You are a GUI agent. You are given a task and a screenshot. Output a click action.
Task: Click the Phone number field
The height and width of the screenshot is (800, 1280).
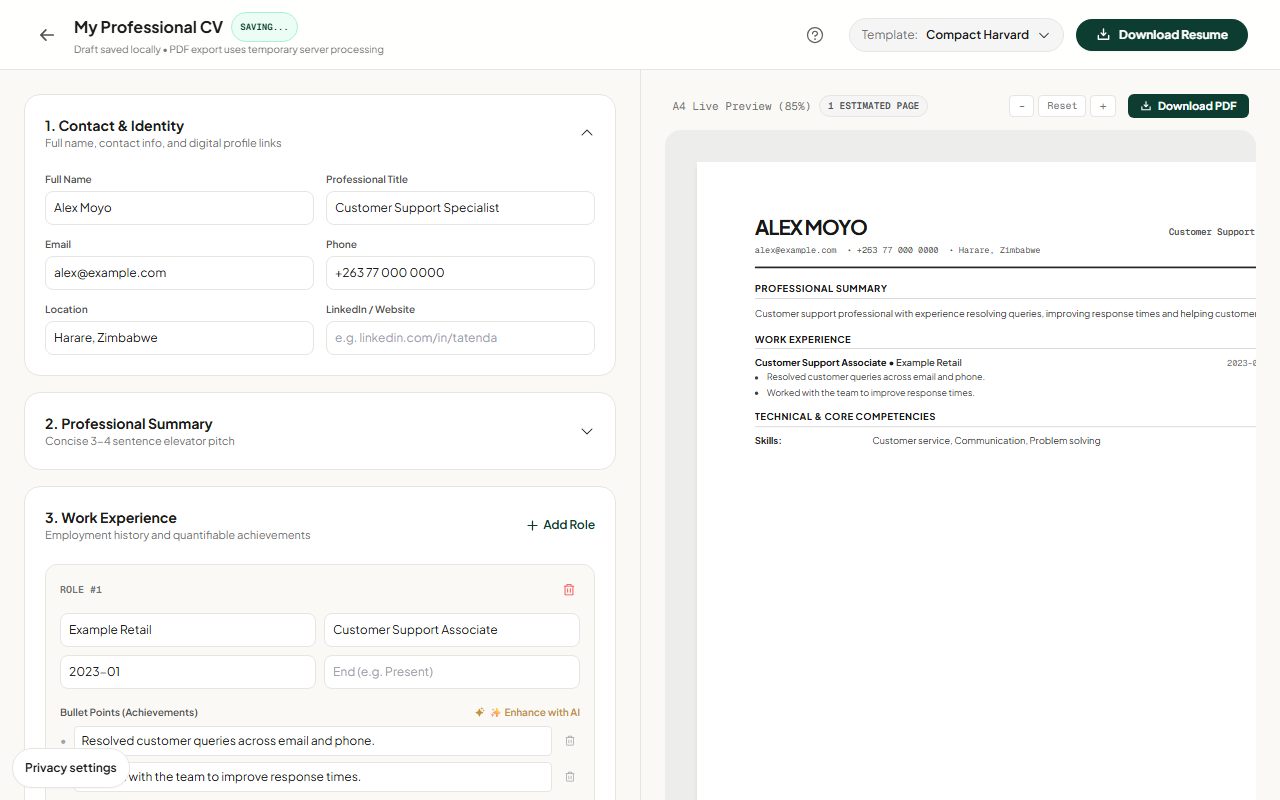coord(460,273)
